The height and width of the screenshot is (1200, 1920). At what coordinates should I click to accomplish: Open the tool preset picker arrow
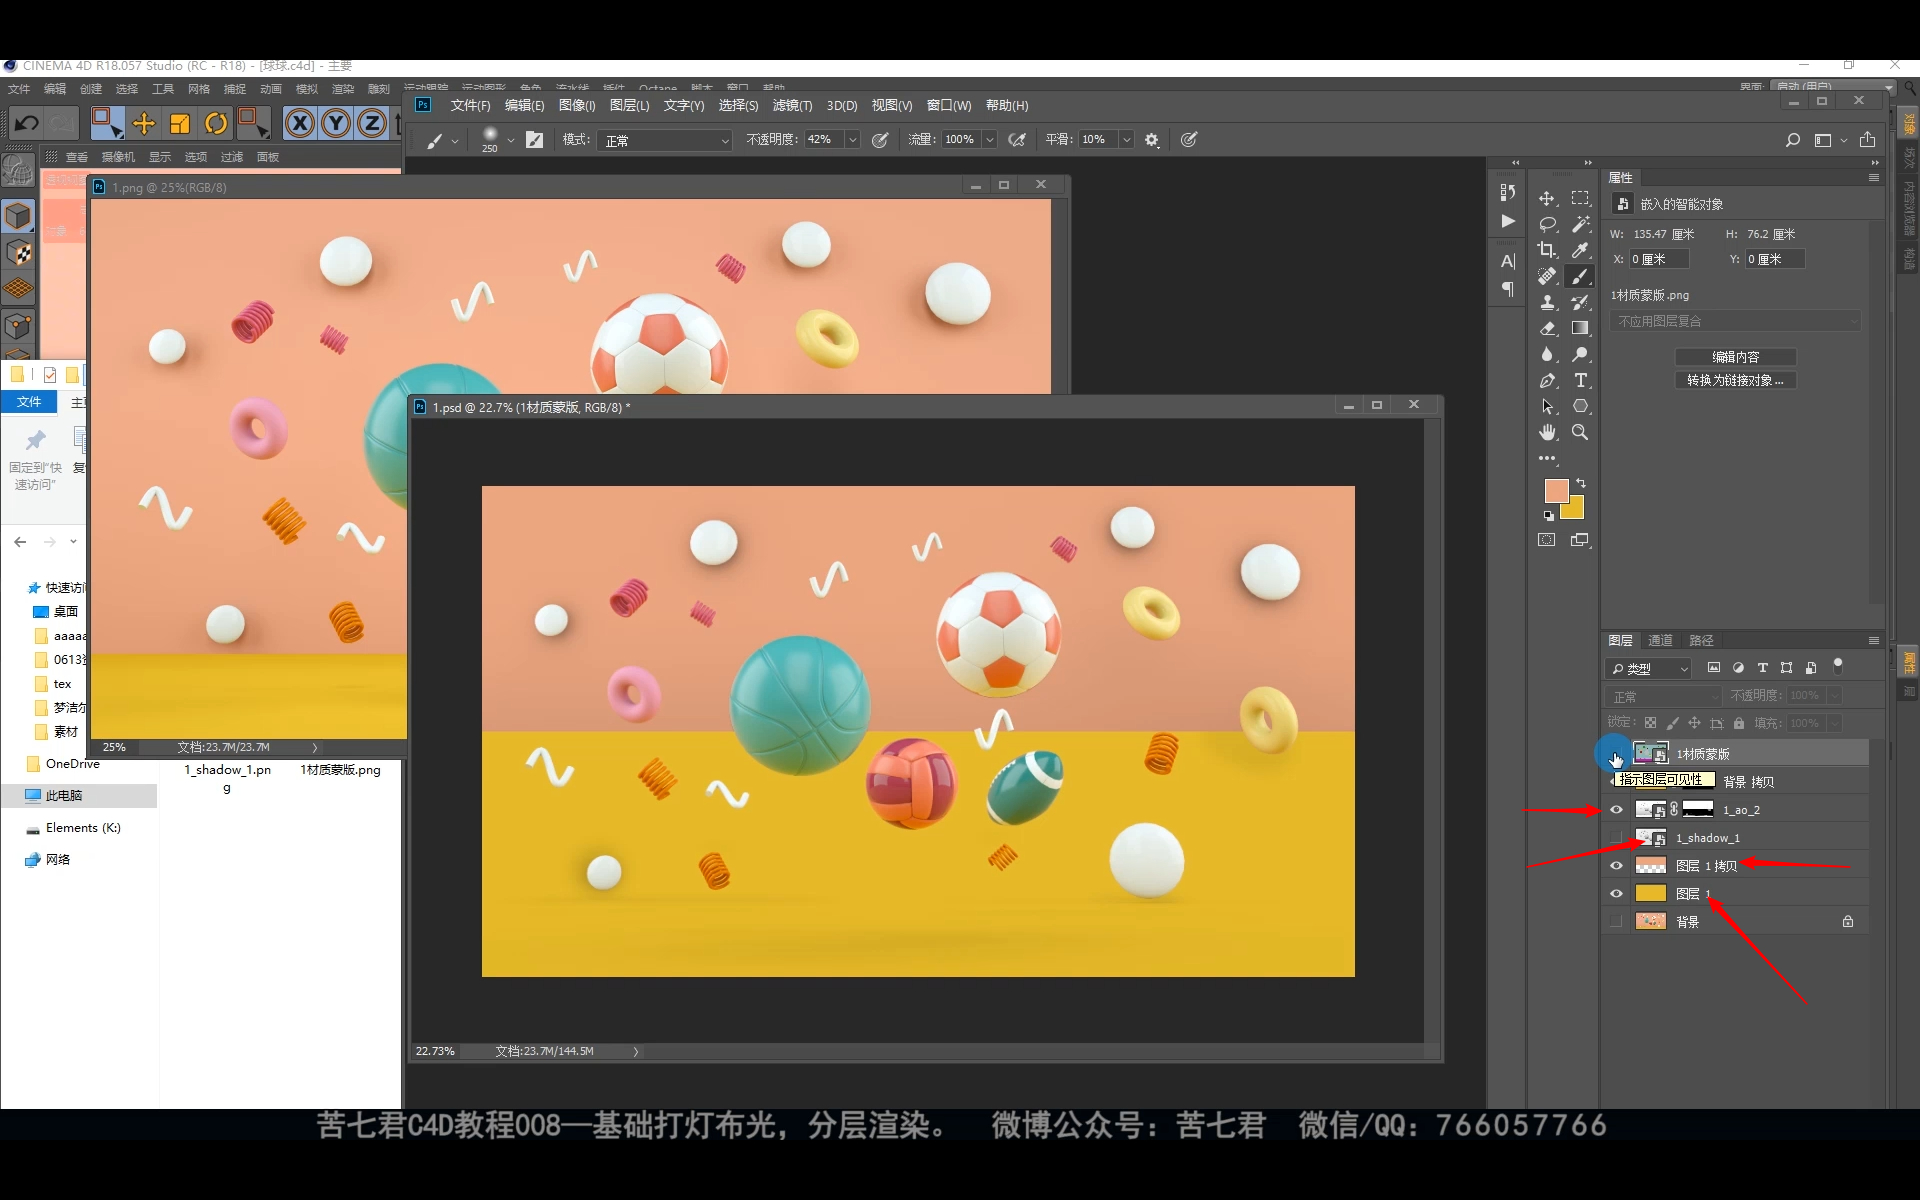pos(455,140)
